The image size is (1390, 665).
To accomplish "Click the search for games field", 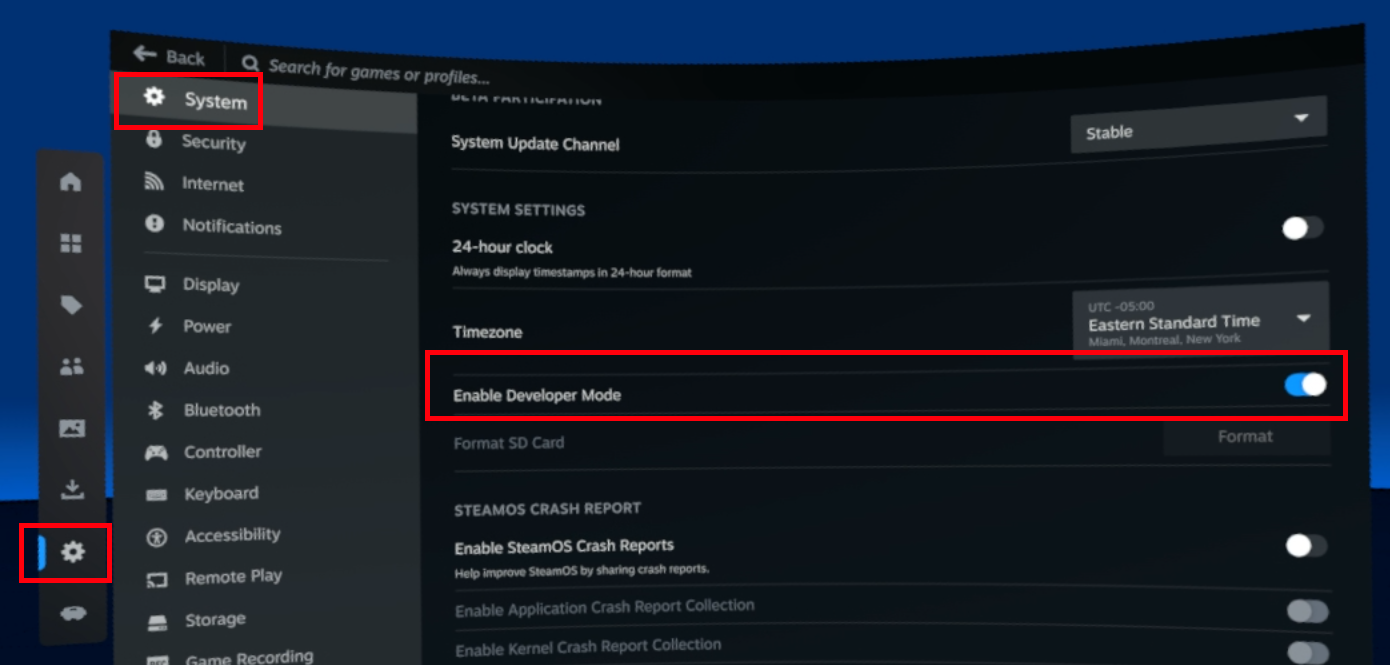I will click(380, 71).
